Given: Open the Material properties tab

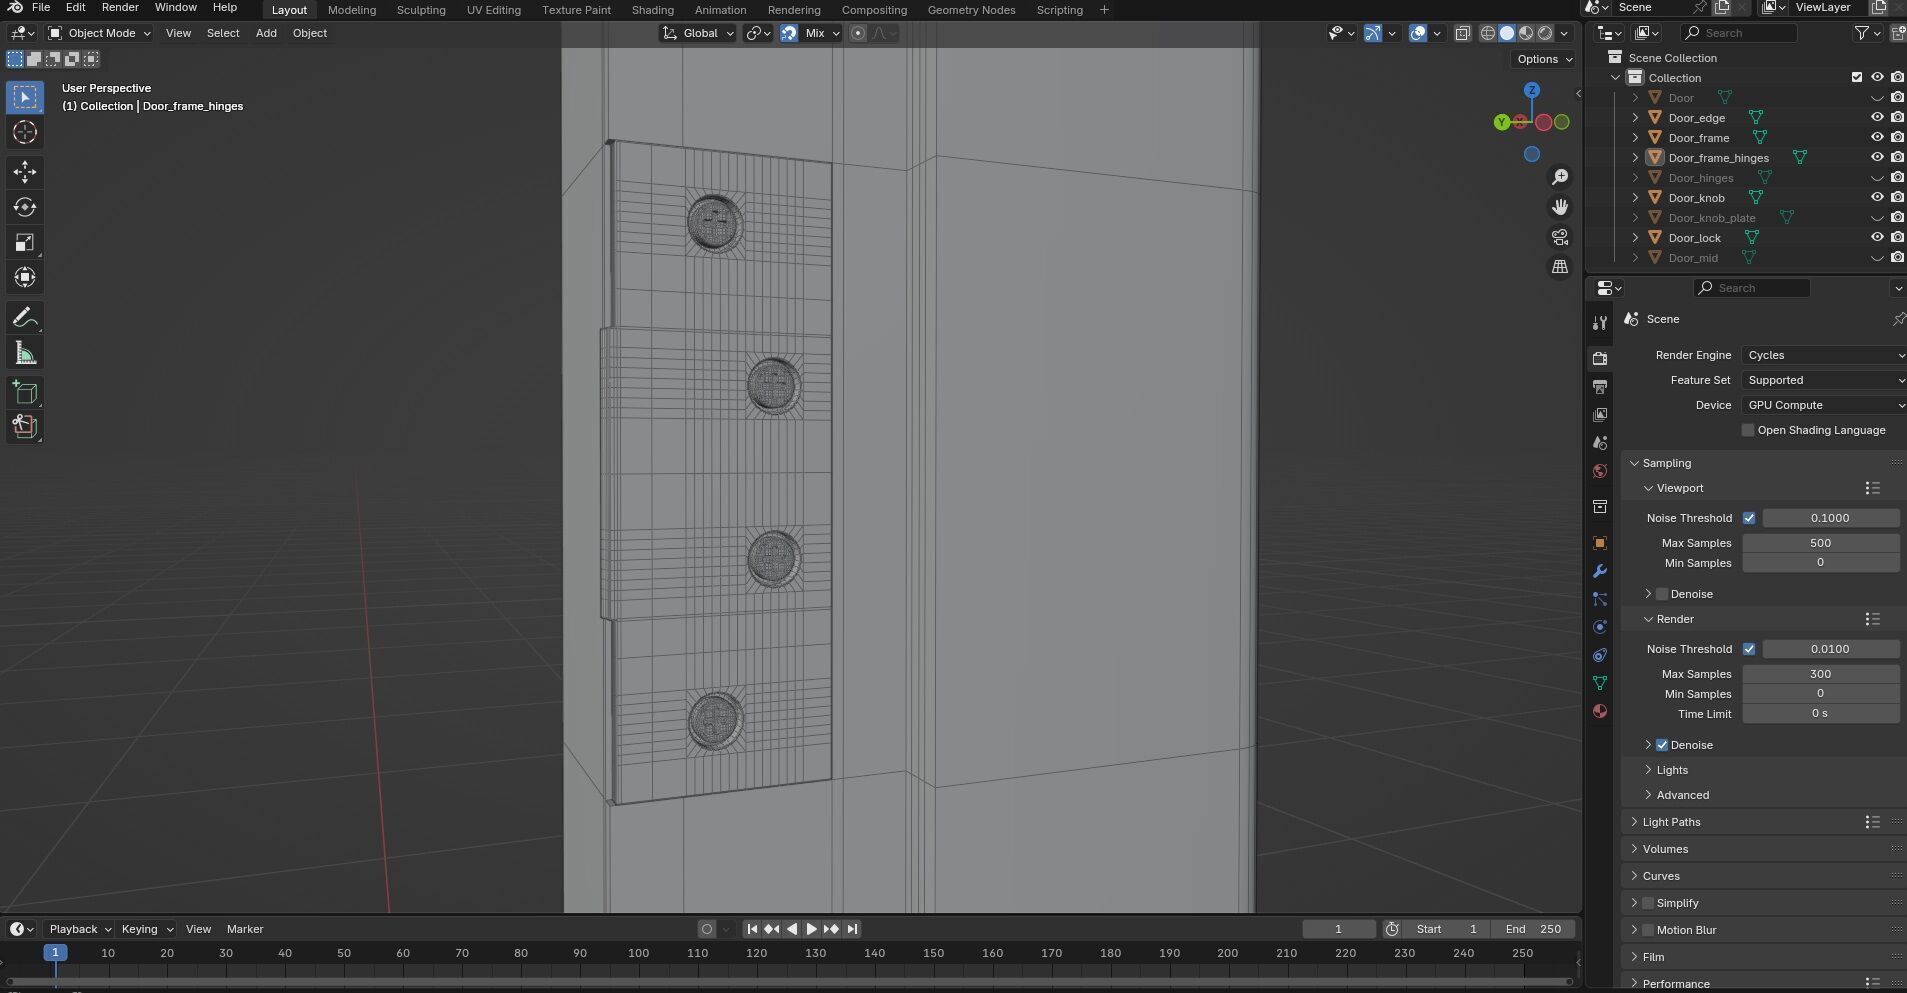Looking at the screenshot, I should point(1600,711).
